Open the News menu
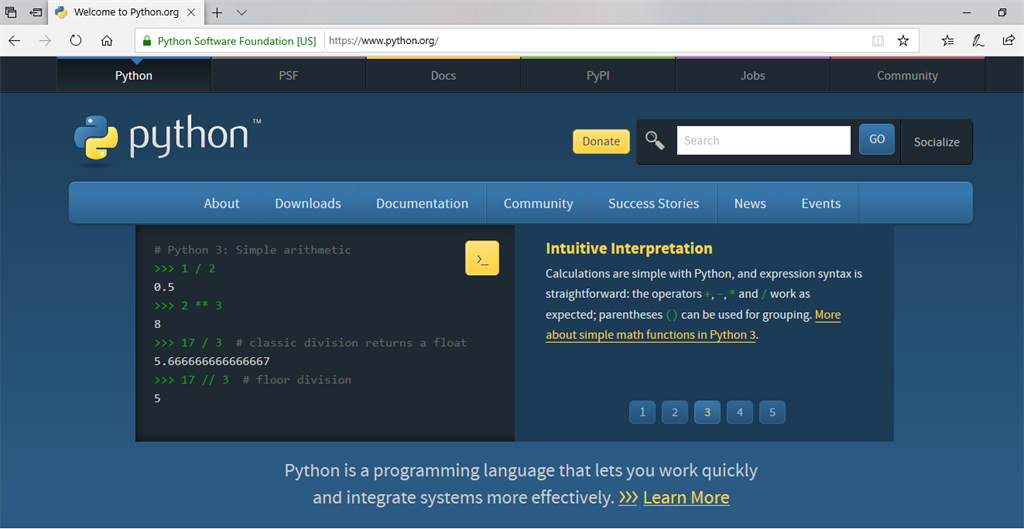Image resolution: width=1024 pixels, height=529 pixels. click(x=750, y=203)
